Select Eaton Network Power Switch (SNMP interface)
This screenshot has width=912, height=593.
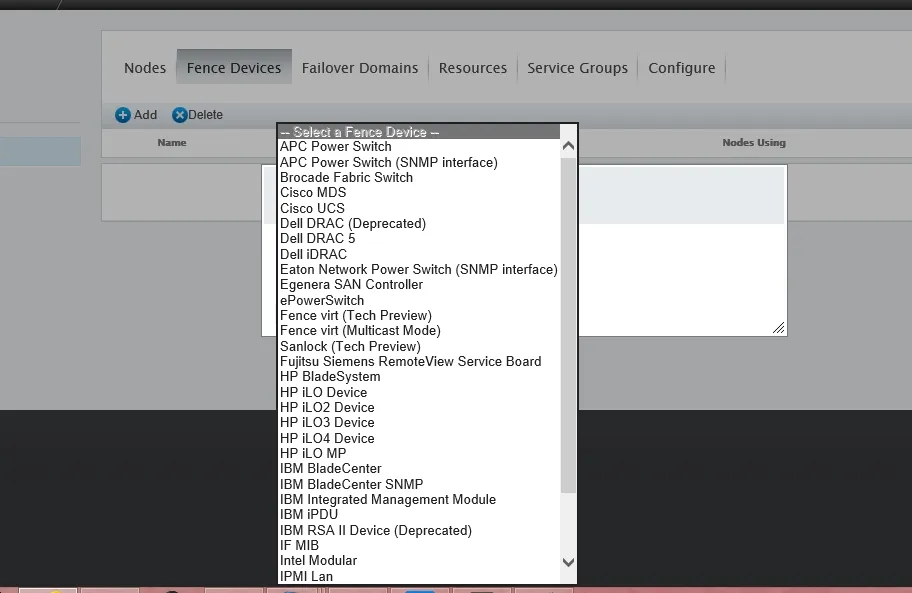(419, 269)
